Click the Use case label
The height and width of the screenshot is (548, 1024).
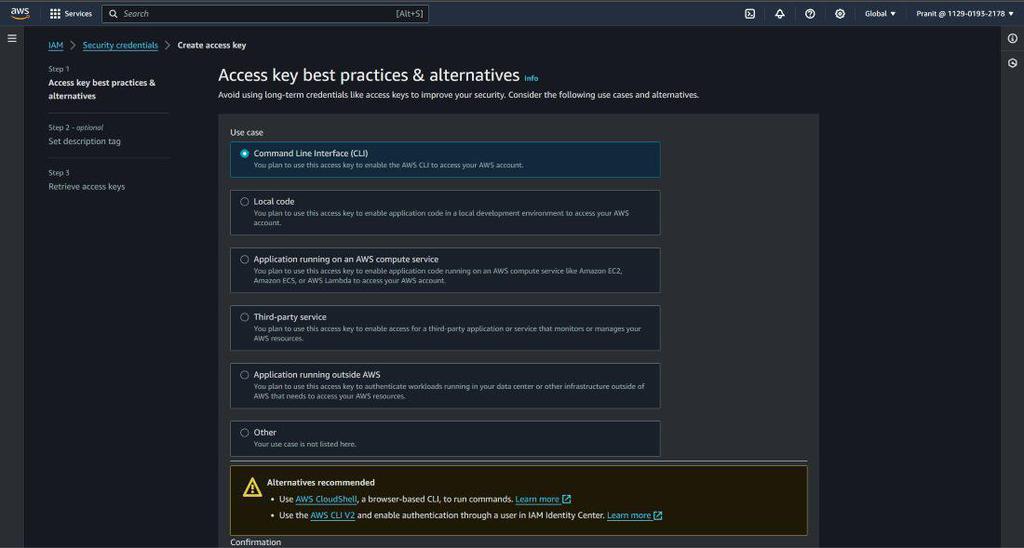coord(247,133)
